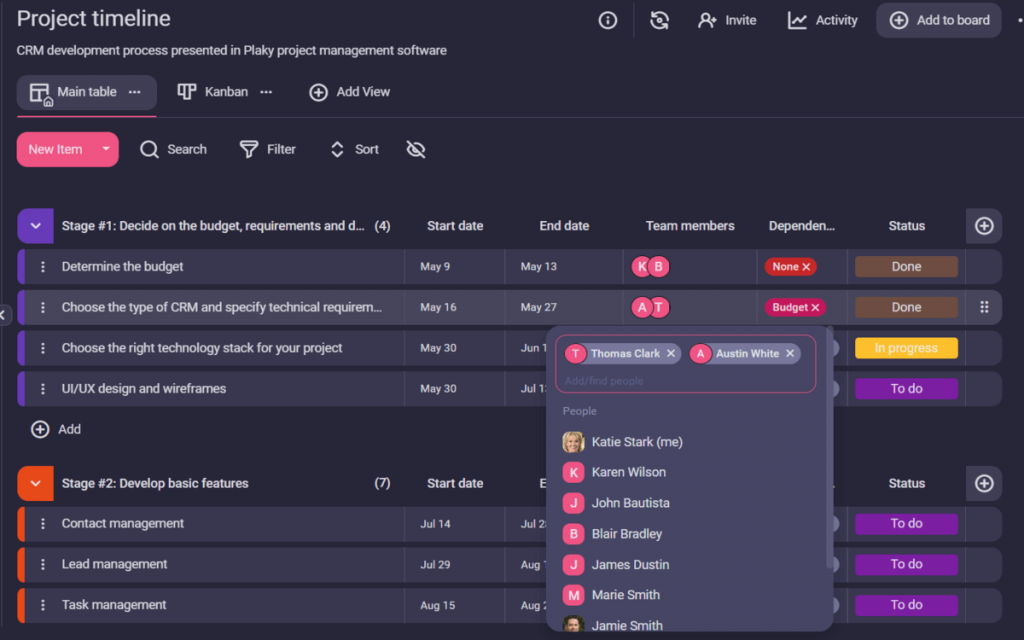Click the yellow In progress status

click(906, 348)
